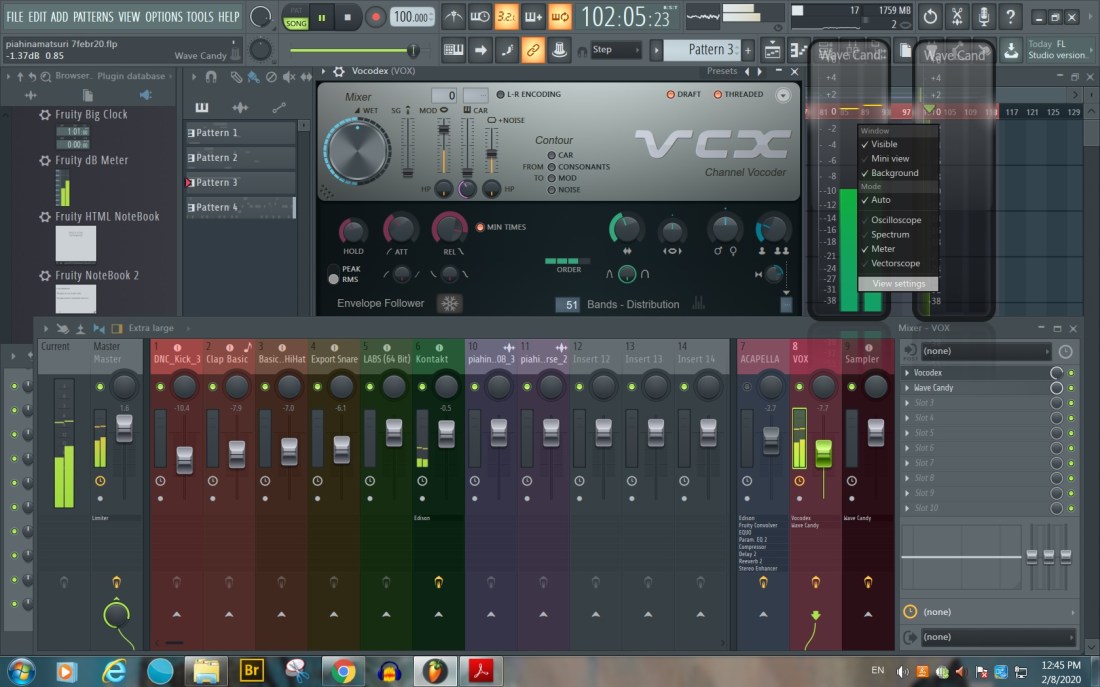Click the record button in transport bar
1100x687 pixels.
click(x=375, y=17)
